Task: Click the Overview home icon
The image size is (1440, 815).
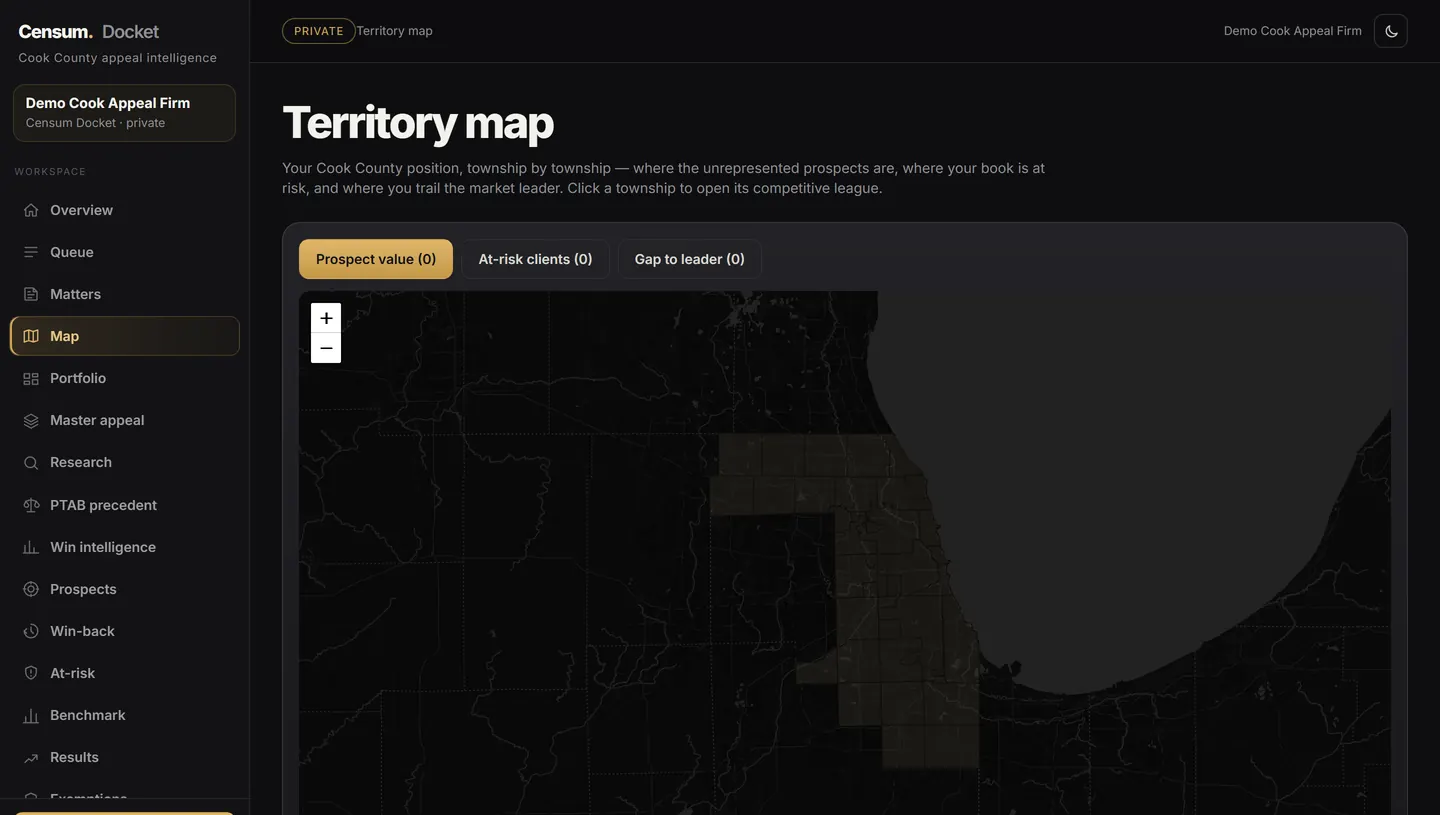Action: click(x=31, y=210)
